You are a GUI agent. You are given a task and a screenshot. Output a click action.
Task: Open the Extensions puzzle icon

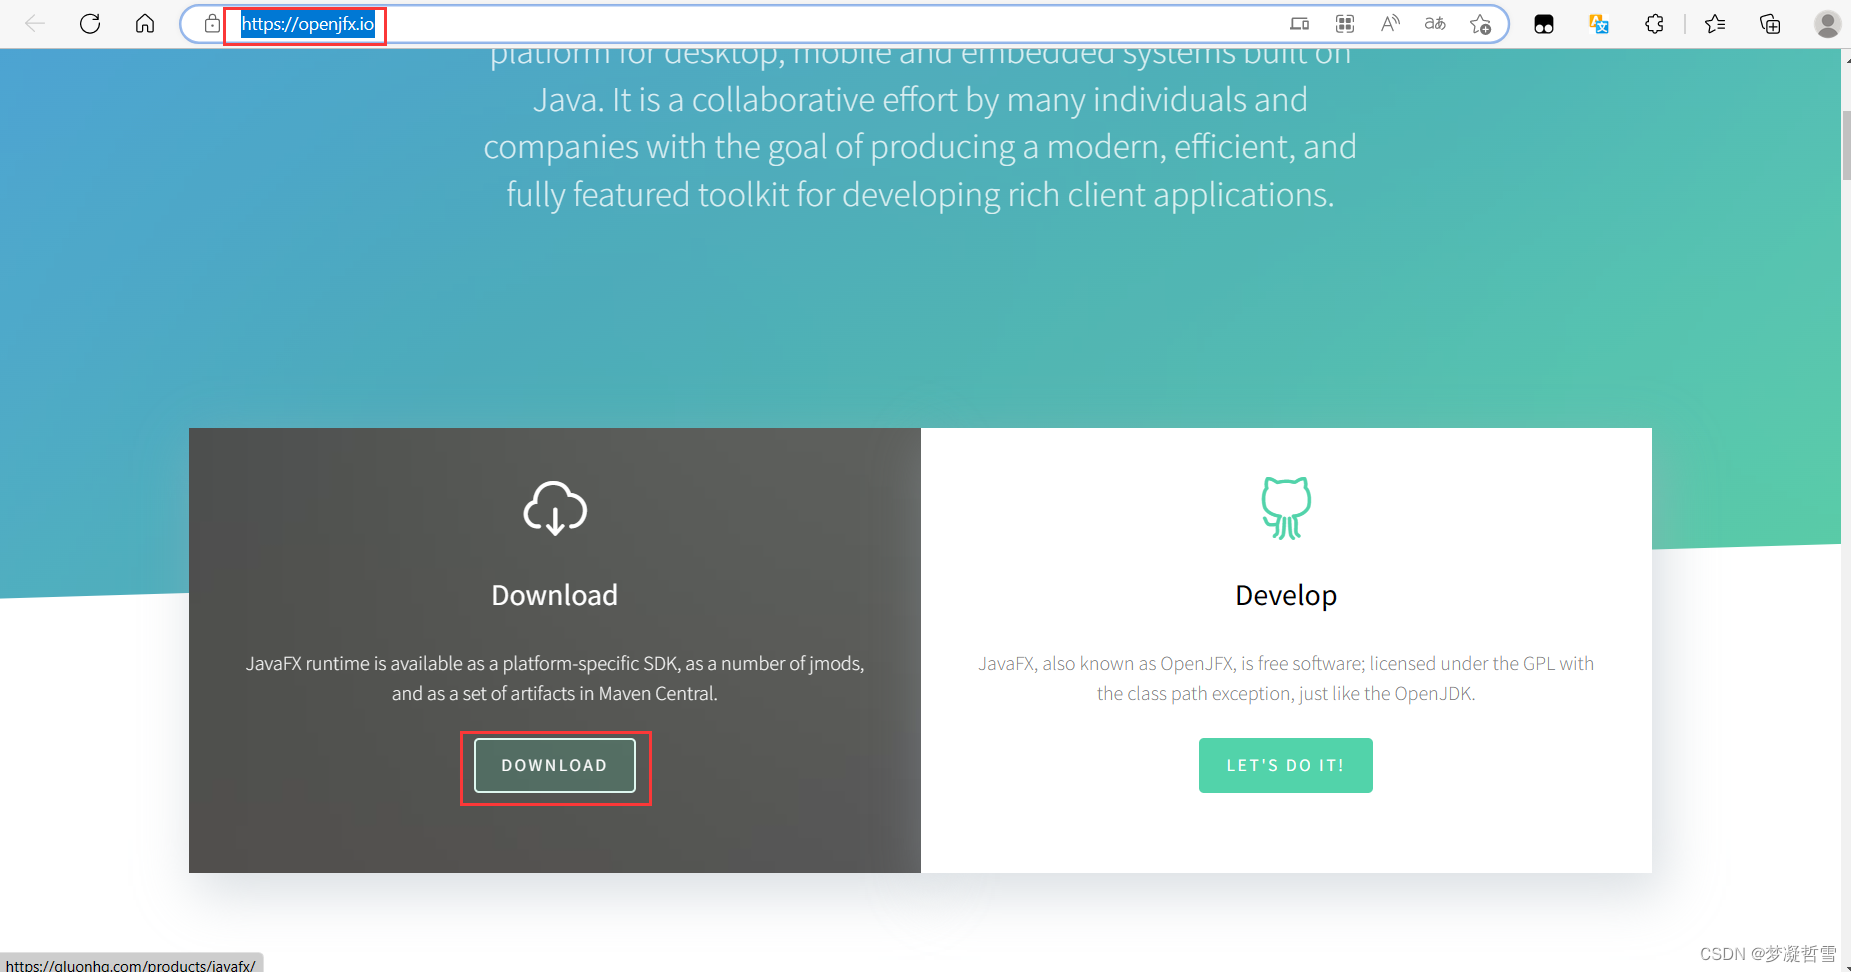click(1654, 24)
